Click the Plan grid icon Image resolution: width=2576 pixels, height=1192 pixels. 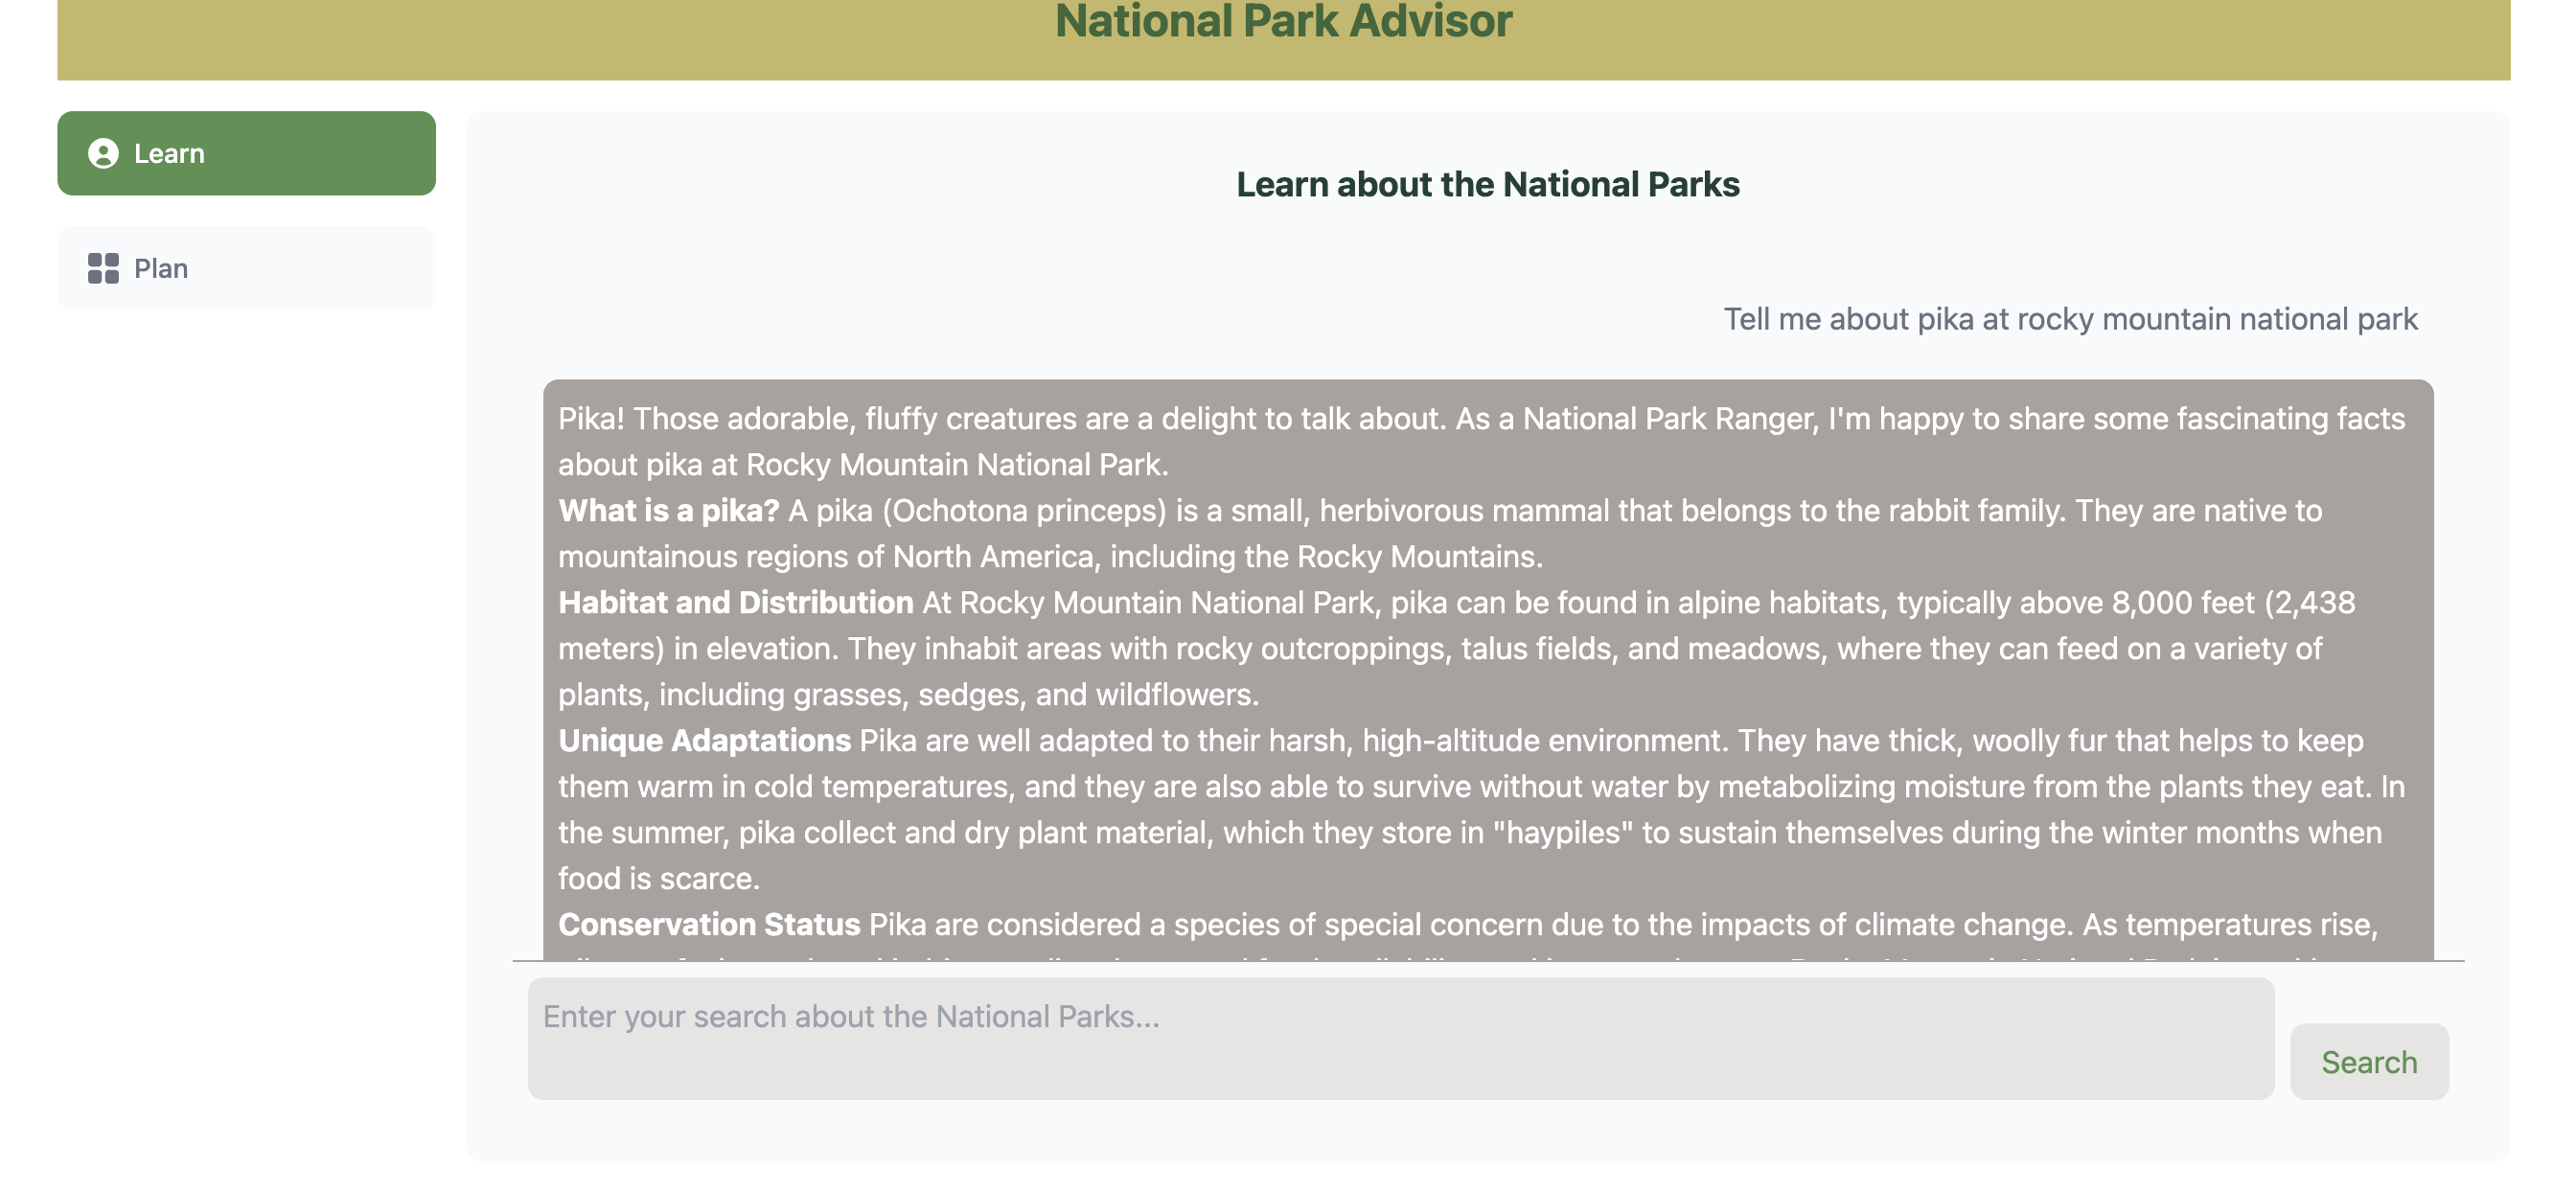(103, 268)
